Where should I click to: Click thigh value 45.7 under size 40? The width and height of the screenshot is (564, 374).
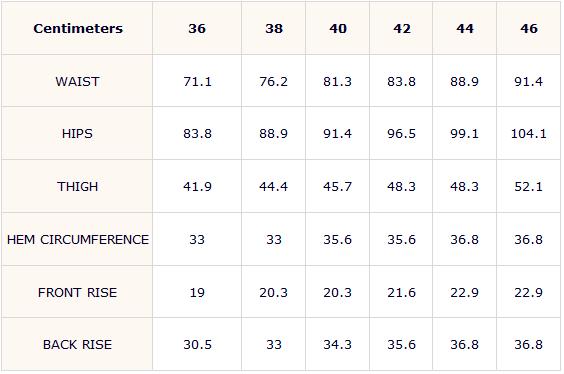337,187
